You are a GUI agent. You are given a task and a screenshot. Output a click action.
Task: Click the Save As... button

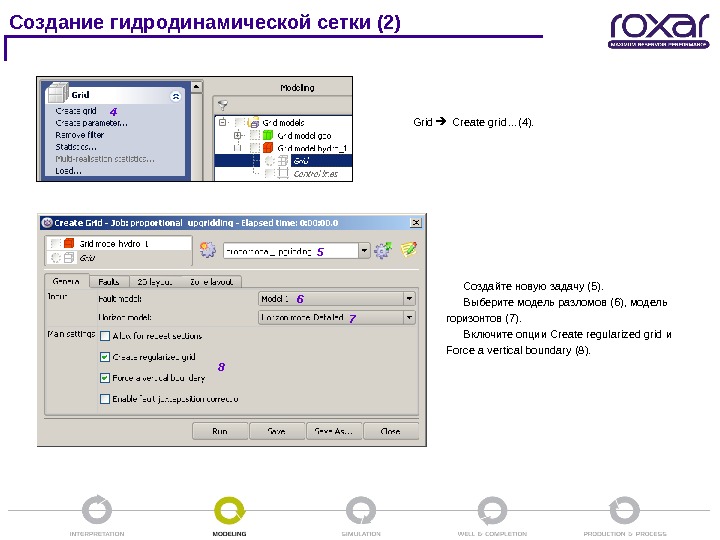[334, 431]
